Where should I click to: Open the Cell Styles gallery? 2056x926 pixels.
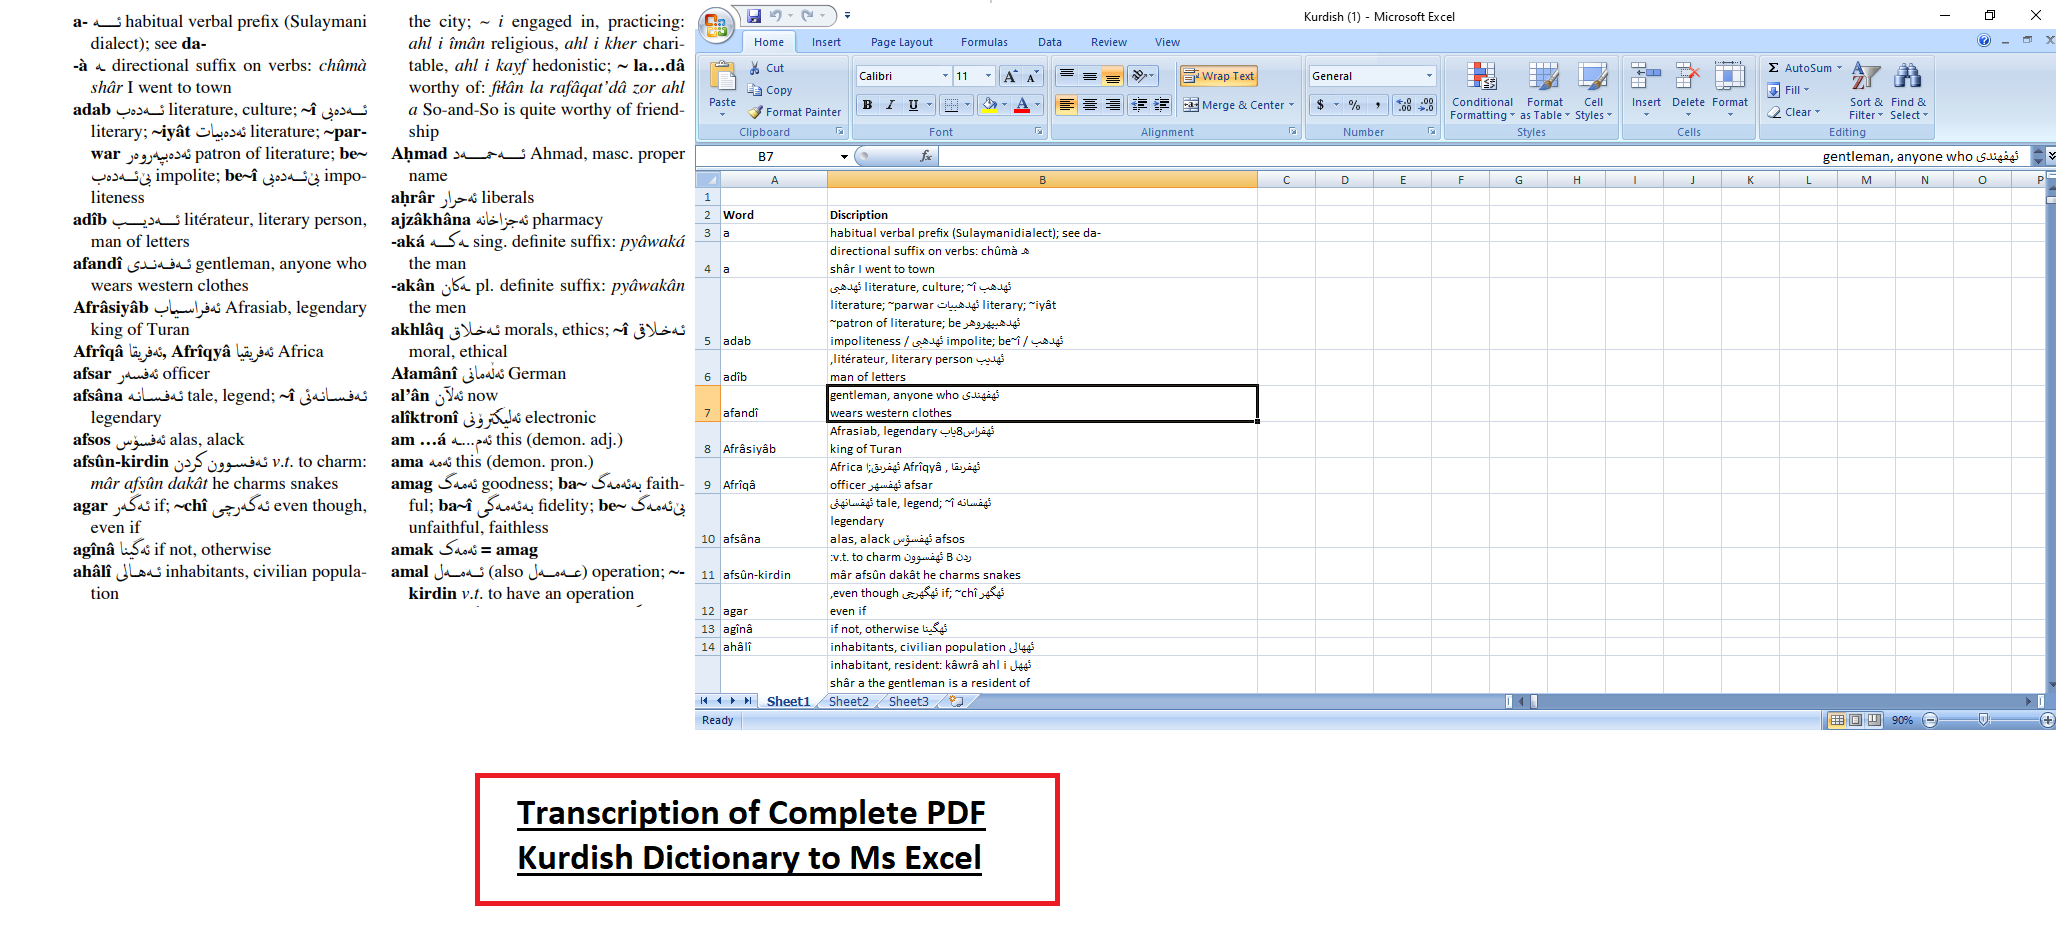tap(1593, 91)
